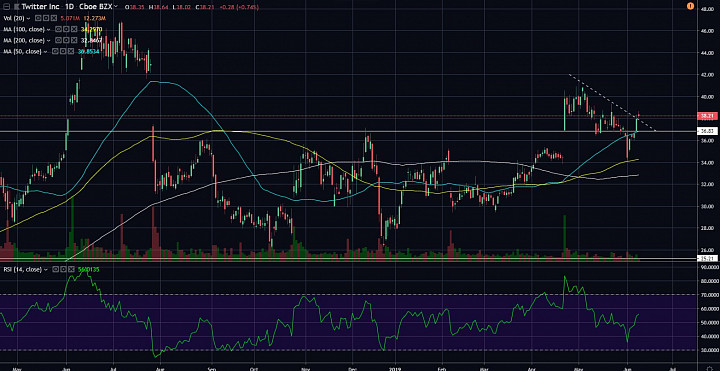
Task: Click the yellow 34.2970 MA 100 value
Action: point(91,29)
